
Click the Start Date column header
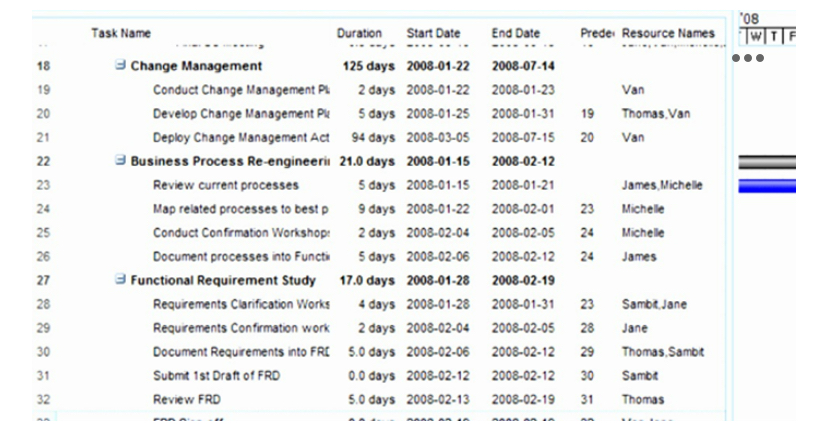click(x=433, y=33)
